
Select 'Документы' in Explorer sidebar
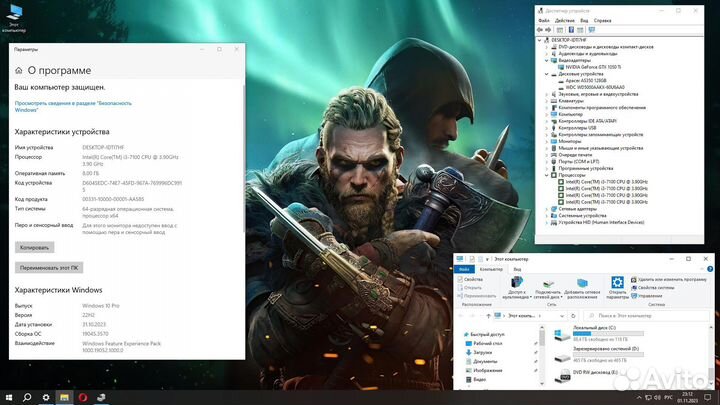[481, 361]
